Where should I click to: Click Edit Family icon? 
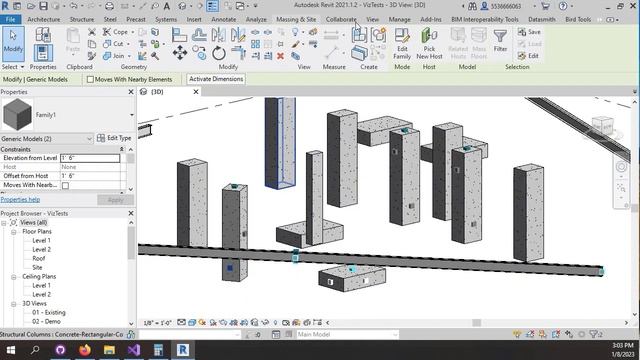click(x=402, y=44)
